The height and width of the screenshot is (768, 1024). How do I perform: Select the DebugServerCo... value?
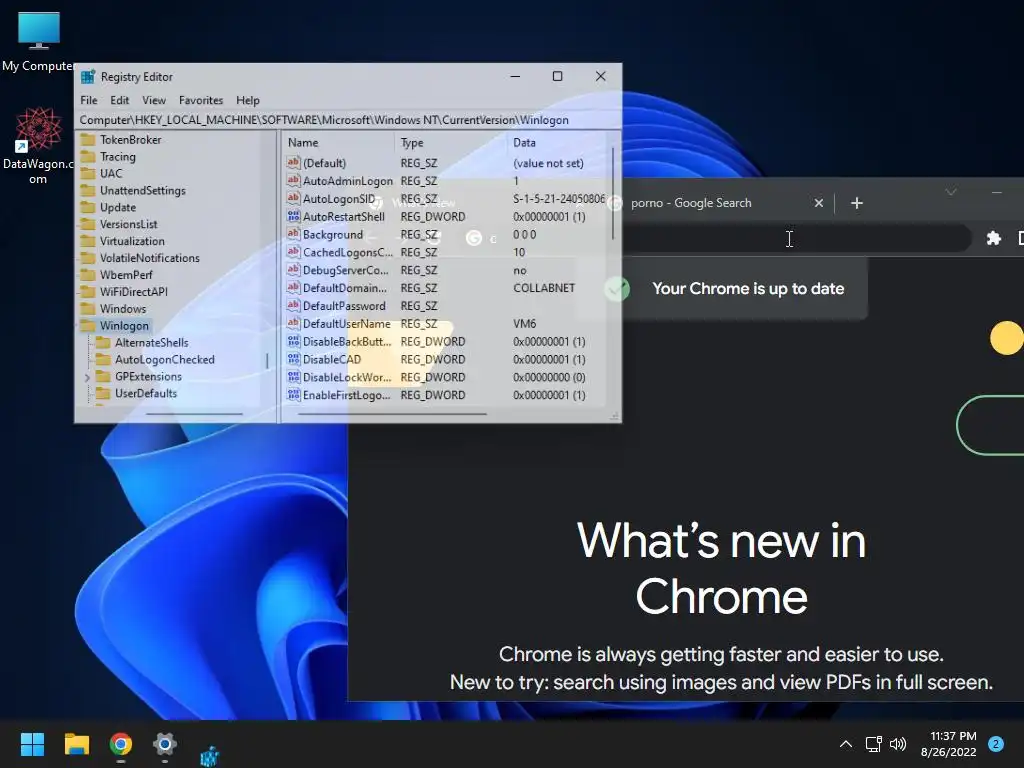click(345, 270)
